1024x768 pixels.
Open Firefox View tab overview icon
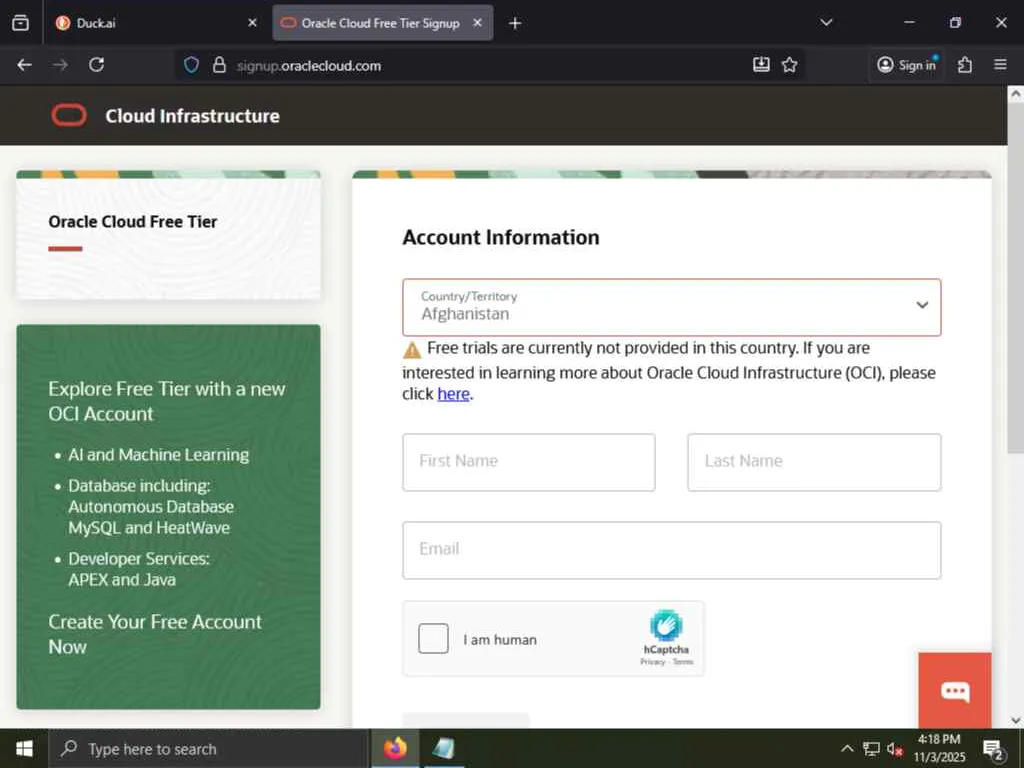coord(20,23)
